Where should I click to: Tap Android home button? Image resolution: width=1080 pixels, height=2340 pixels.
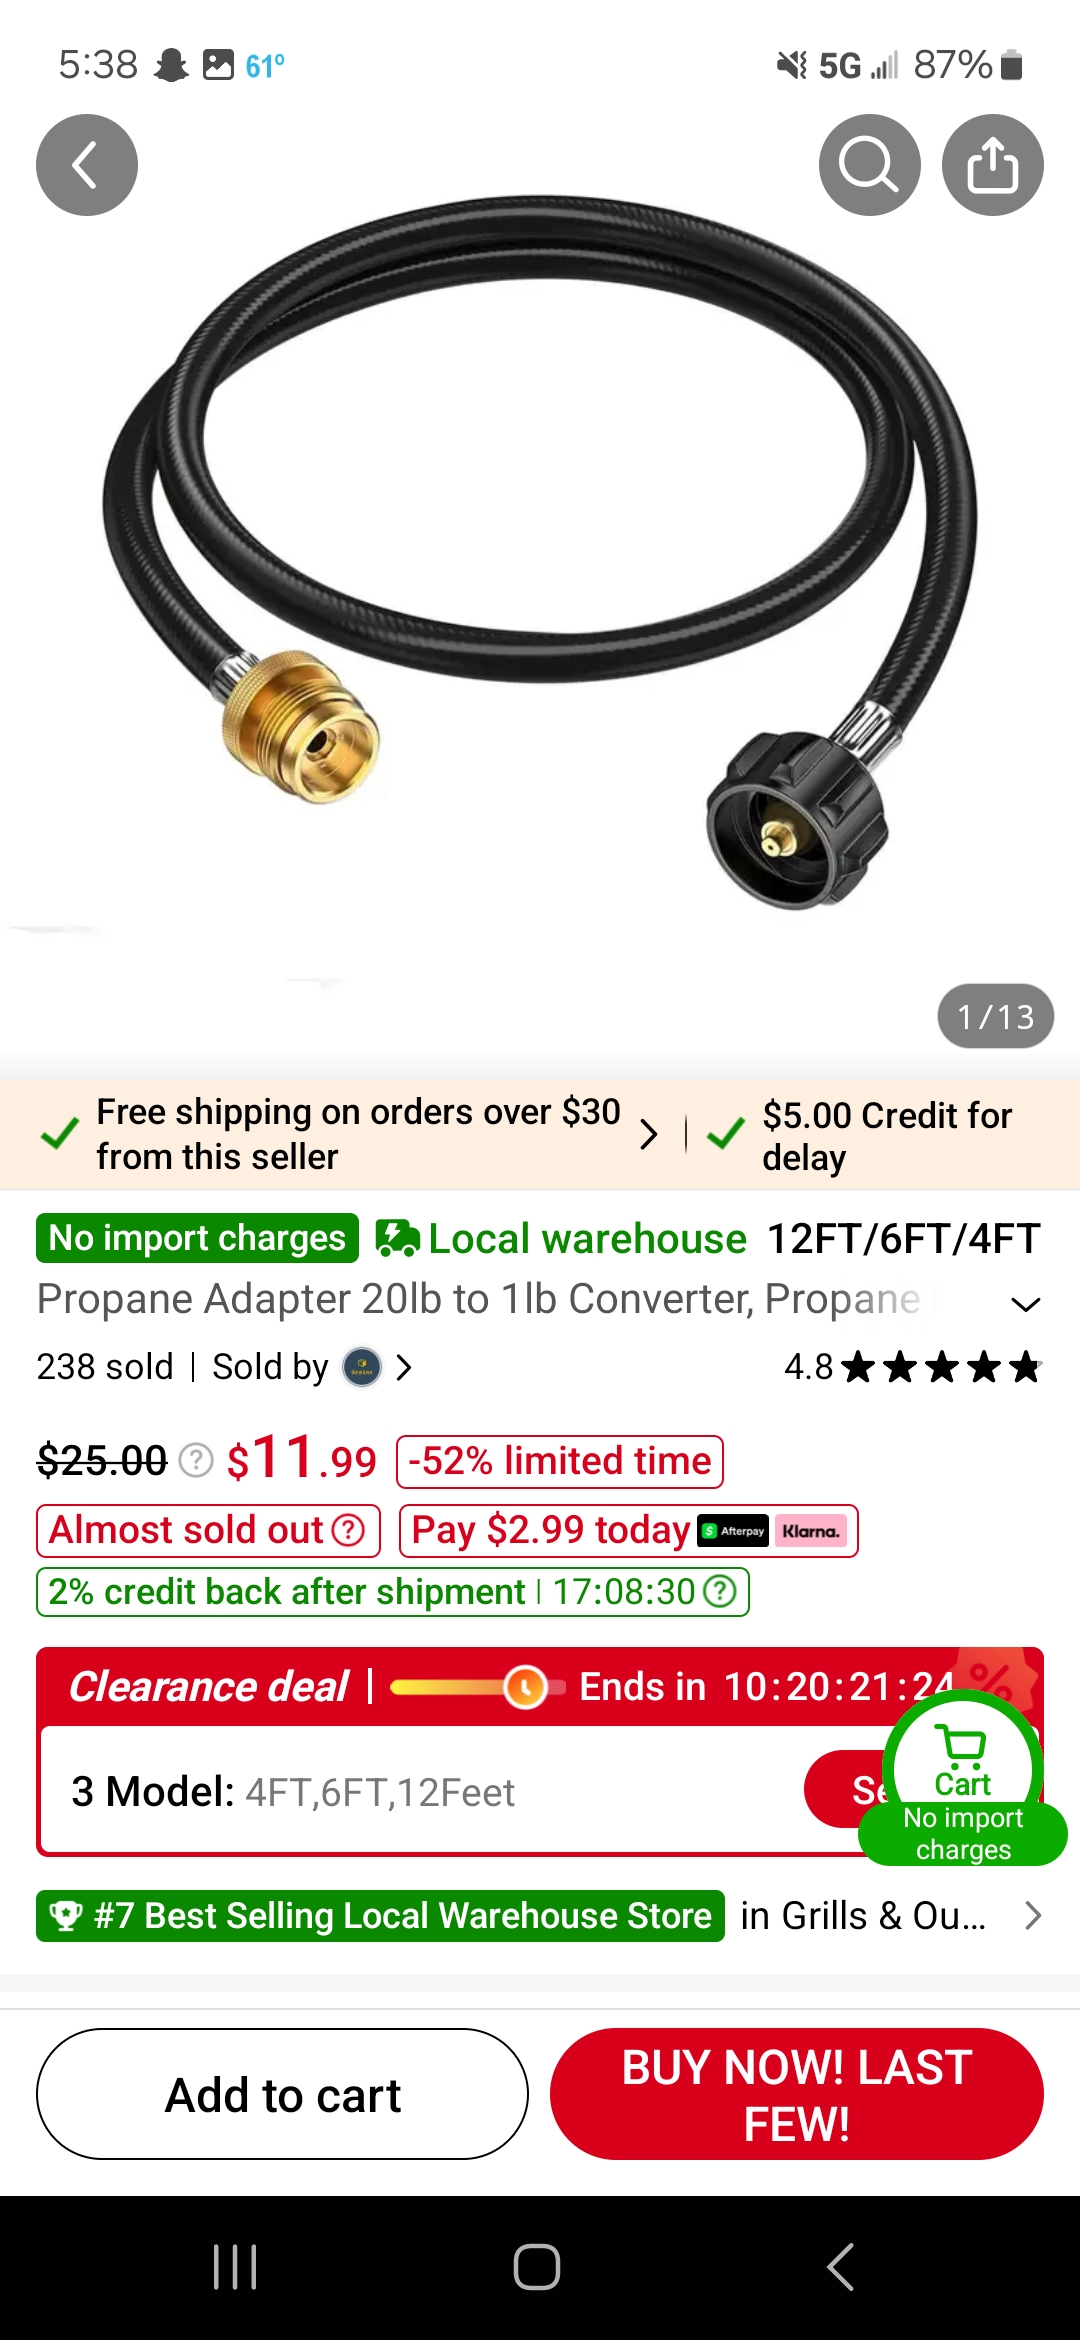tap(537, 2267)
